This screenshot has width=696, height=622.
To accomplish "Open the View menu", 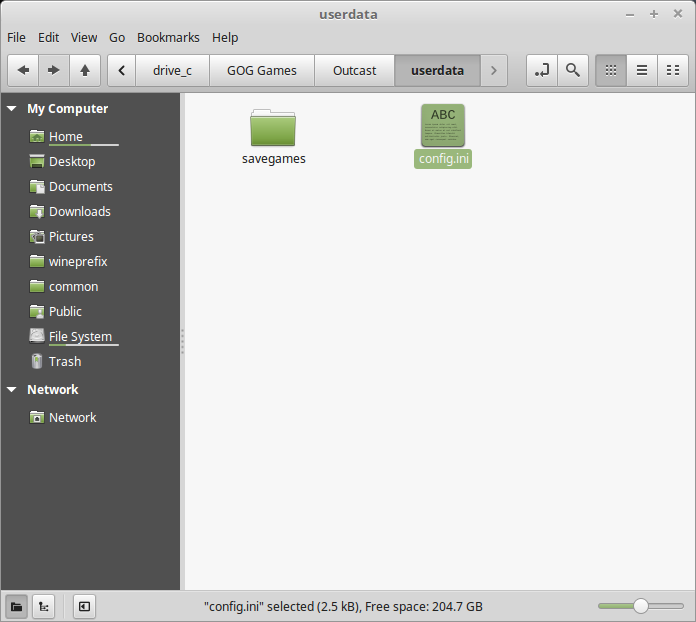I will click(x=84, y=38).
